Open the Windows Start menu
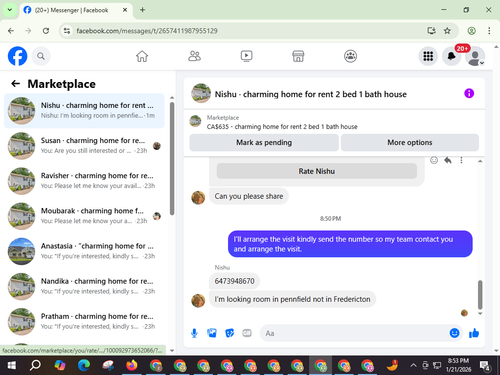 click(12, 365)
